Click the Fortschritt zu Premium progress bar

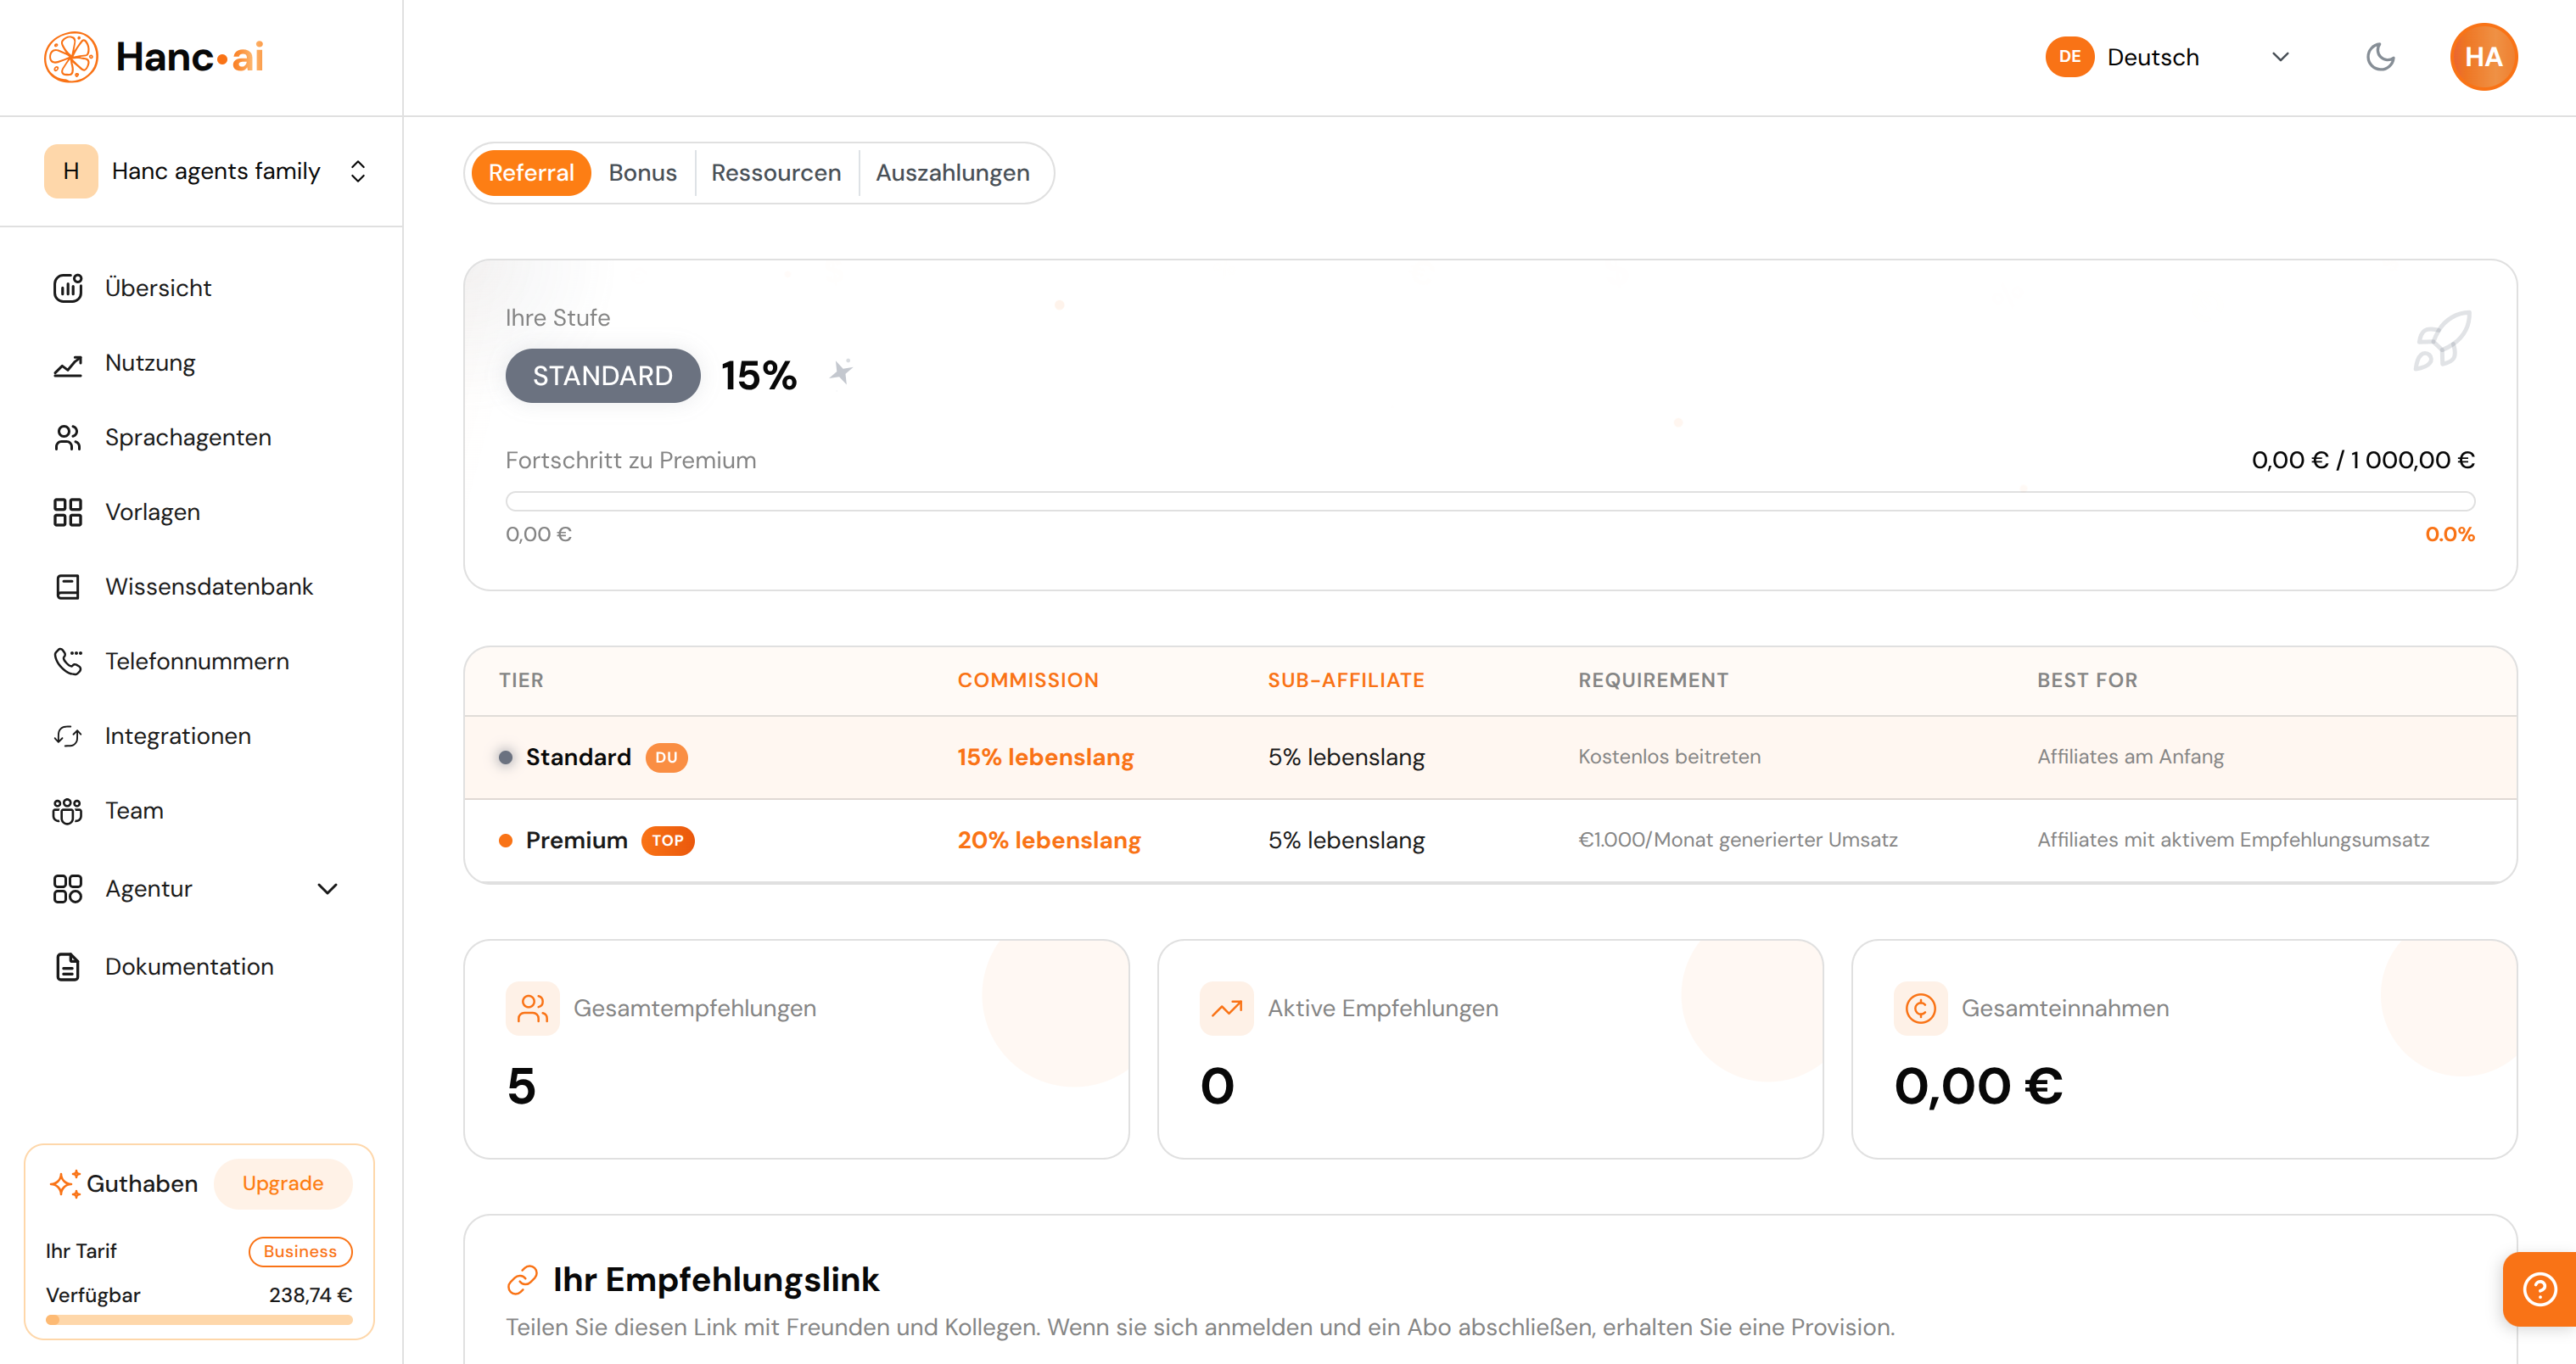pos(1489,501)
